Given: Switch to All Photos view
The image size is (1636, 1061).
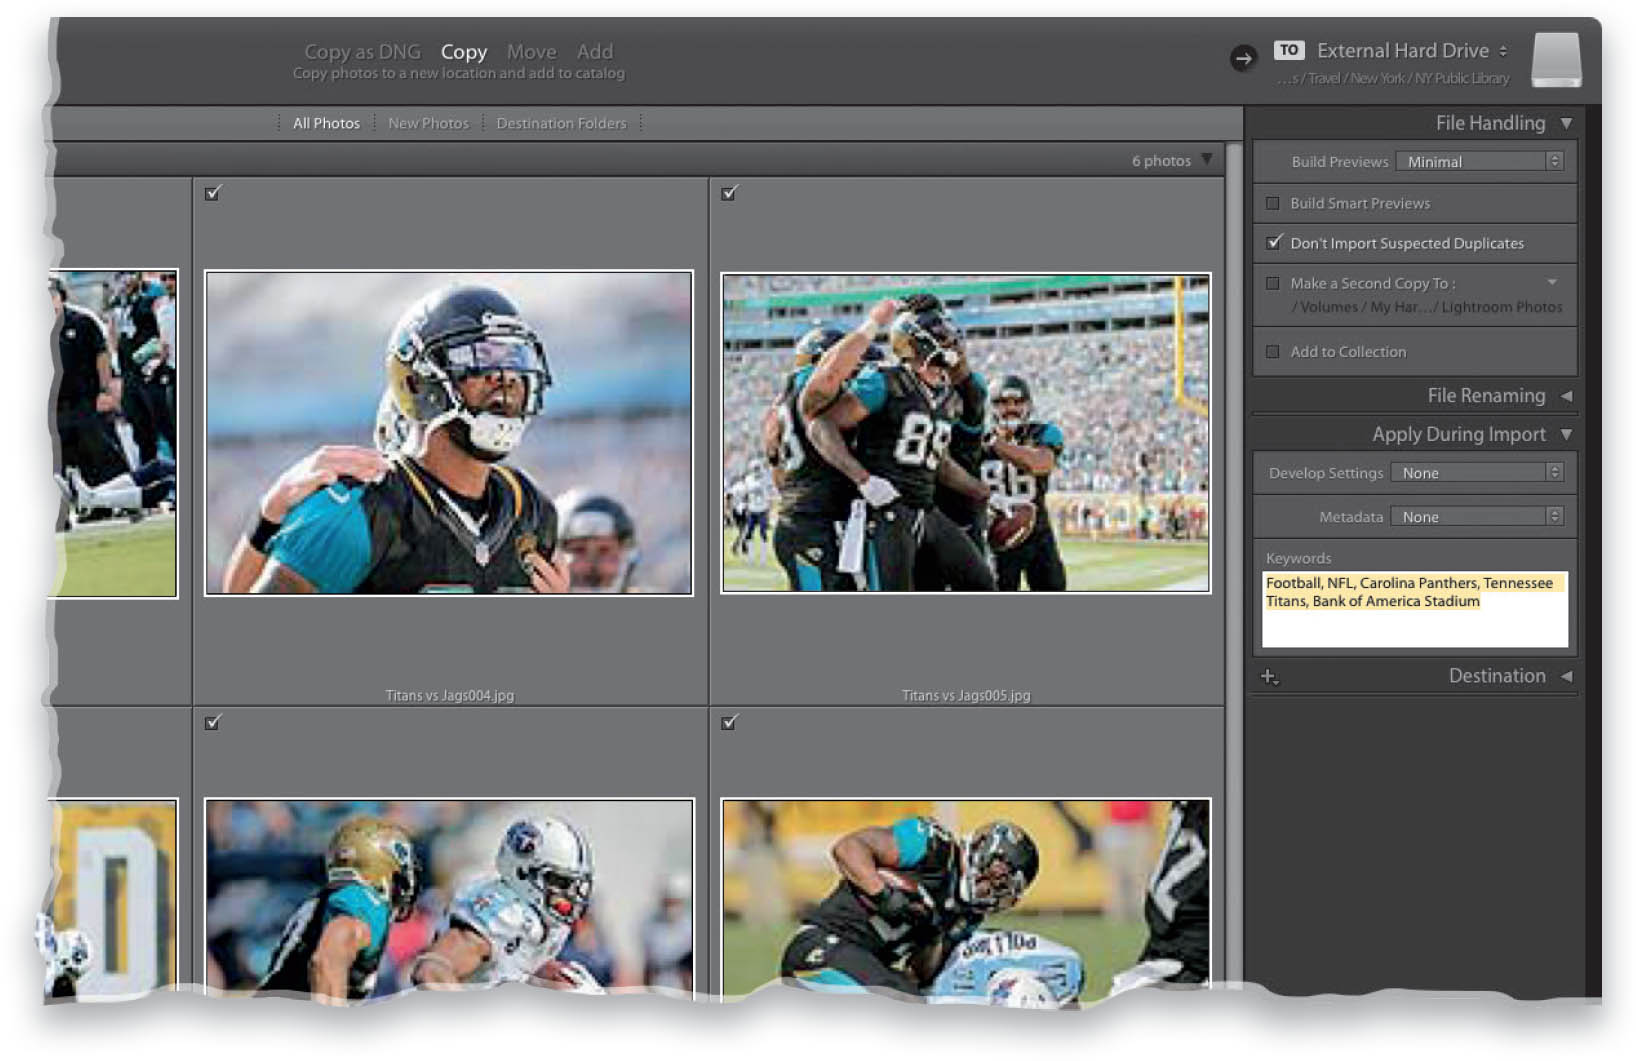Looking at the screenshot, I should tap(326, 123).
